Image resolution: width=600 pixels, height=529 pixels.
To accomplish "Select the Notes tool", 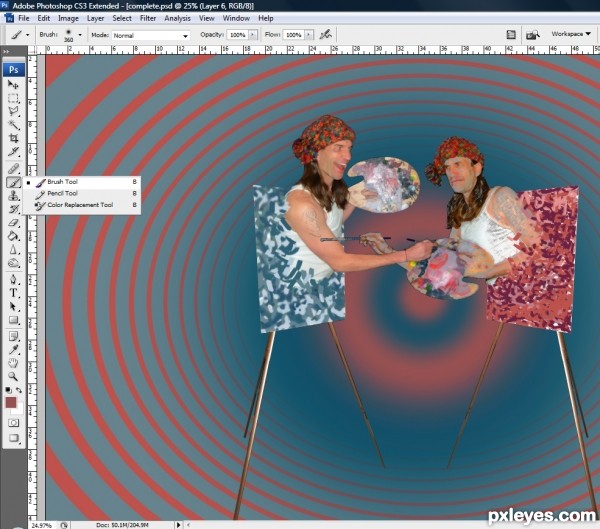I will tap(13, 336).
